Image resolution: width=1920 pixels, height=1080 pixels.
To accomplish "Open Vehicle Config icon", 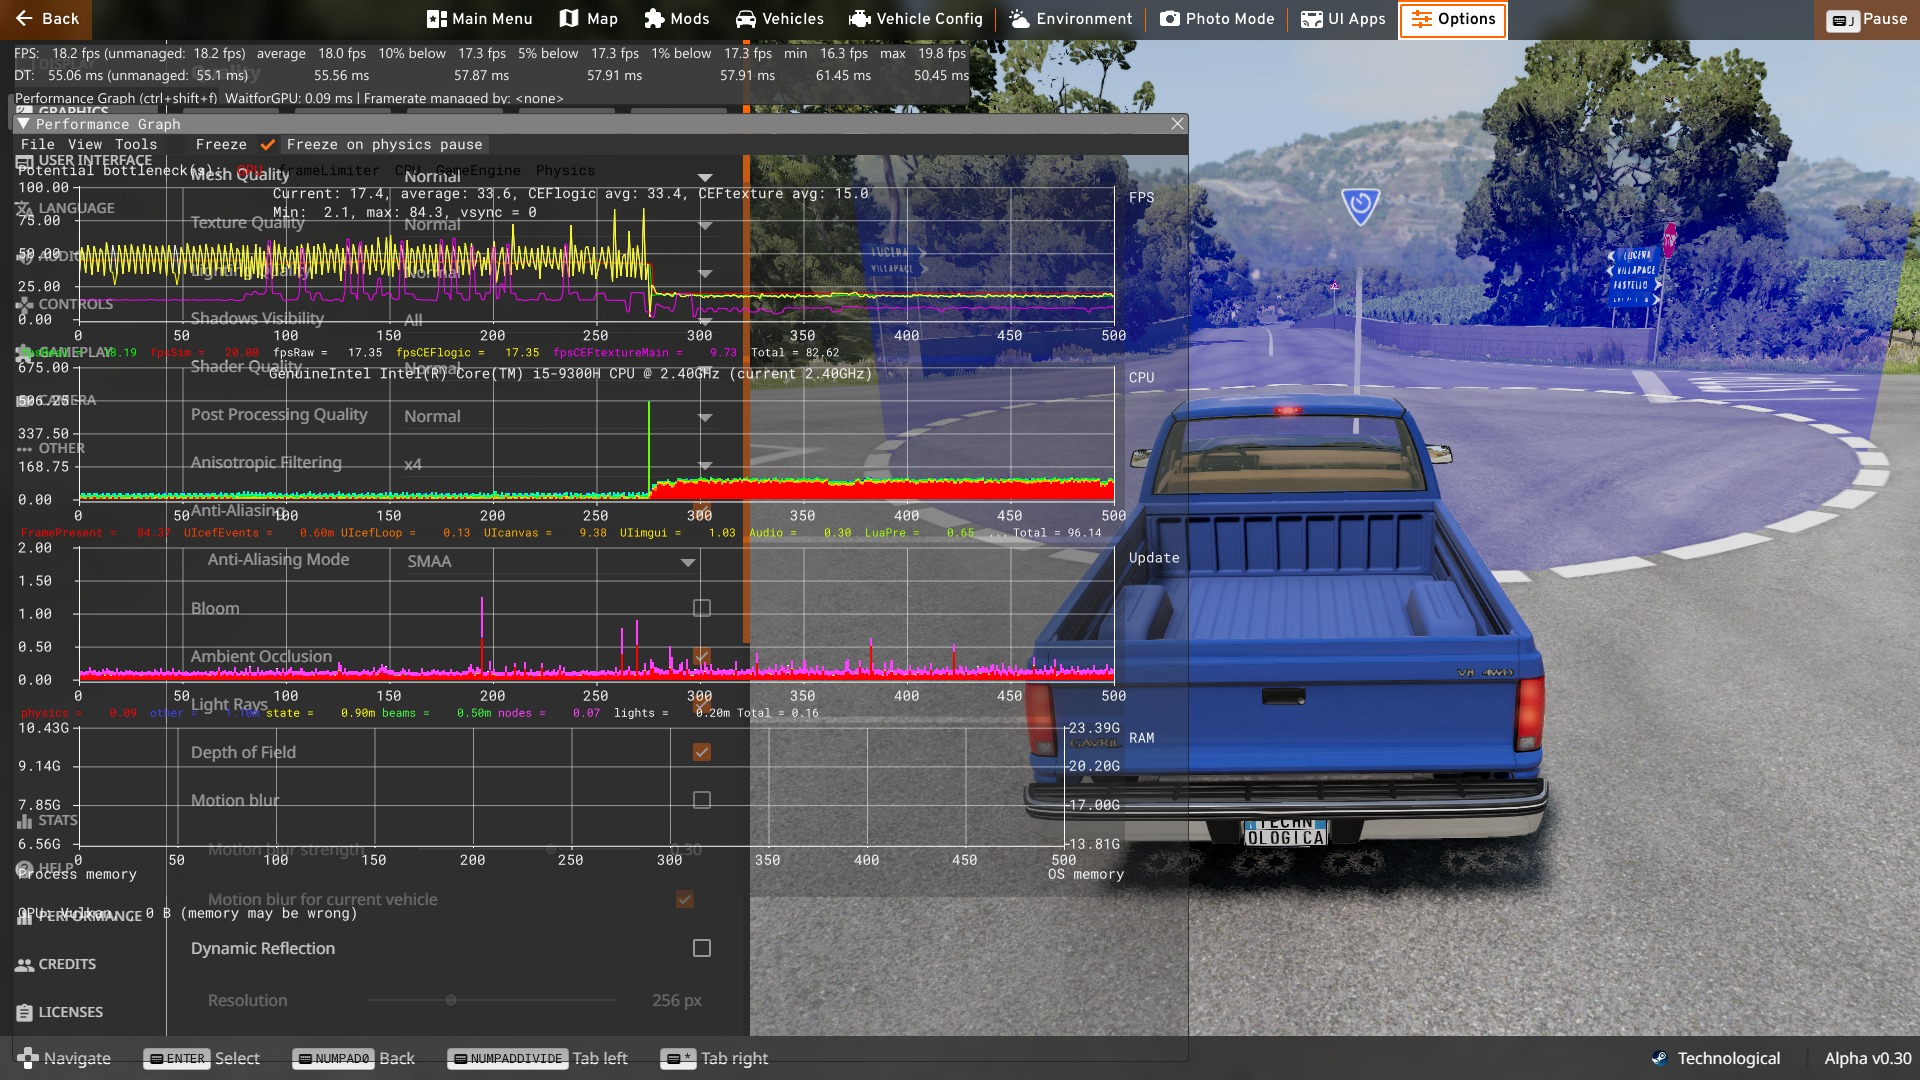I will 859,19.
